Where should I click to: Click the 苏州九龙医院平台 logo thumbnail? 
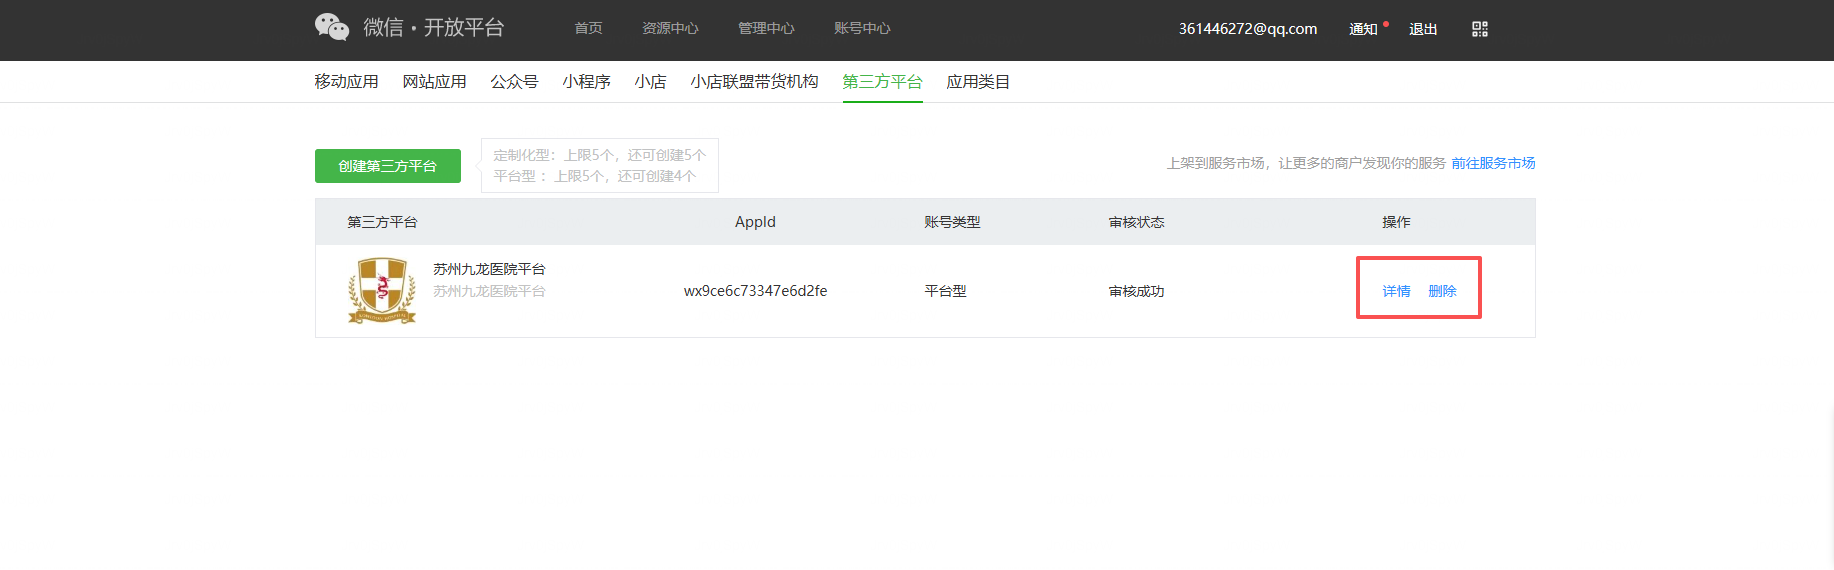[x=382, y=290]
